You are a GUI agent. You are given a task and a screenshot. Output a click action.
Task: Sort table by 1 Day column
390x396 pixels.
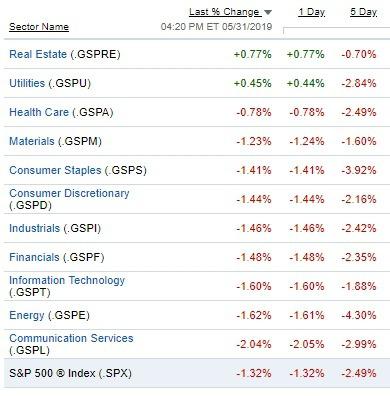tap(311, 12)
